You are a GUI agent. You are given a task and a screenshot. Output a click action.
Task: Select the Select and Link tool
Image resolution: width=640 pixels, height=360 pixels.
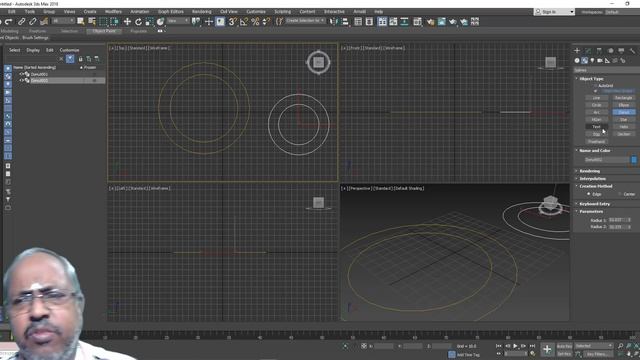(22, 22)
